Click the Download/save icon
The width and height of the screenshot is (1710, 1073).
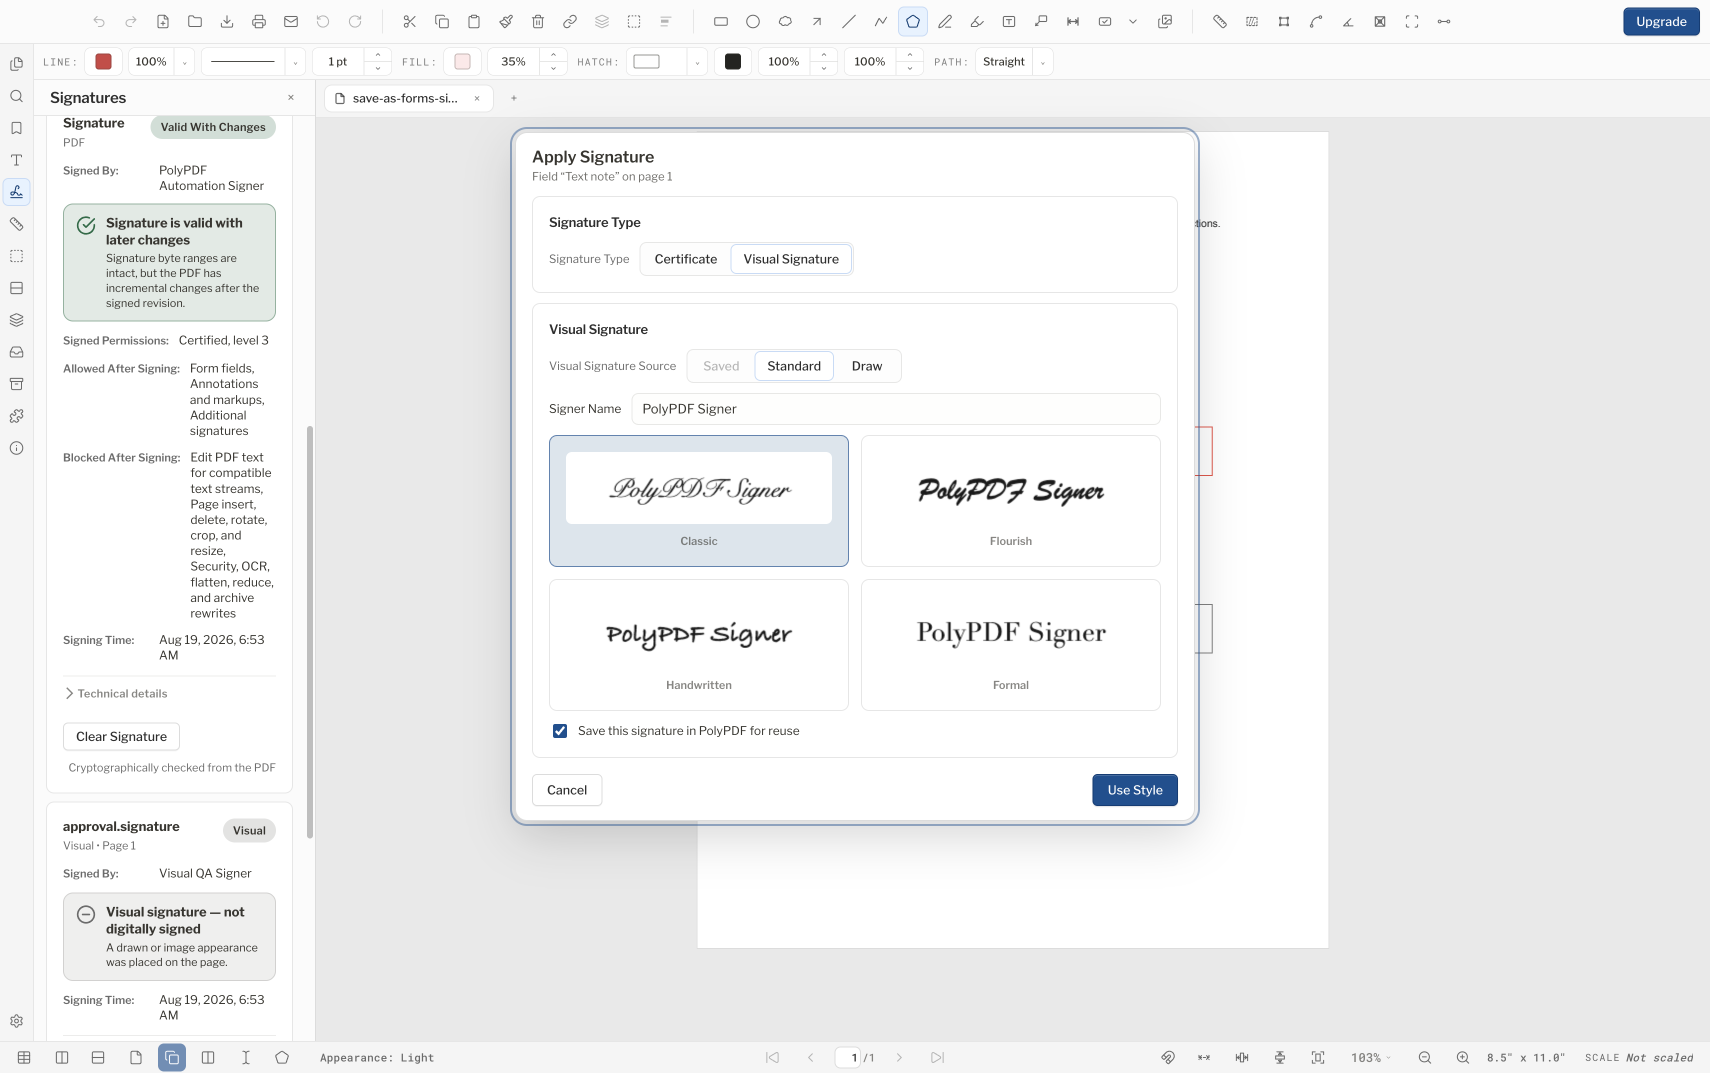(227, 21)
